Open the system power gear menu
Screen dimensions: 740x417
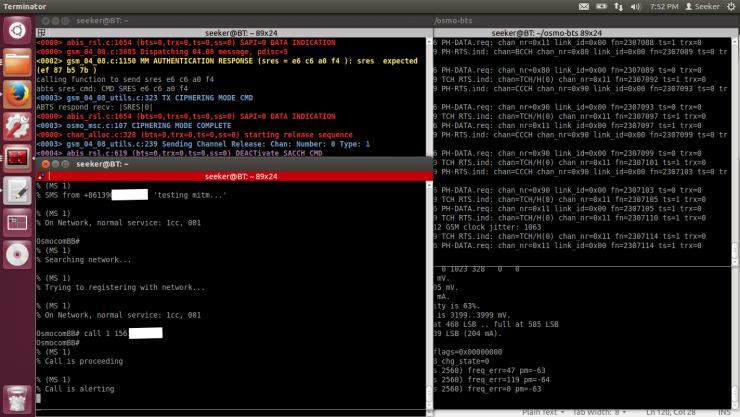tap(727, 7)
